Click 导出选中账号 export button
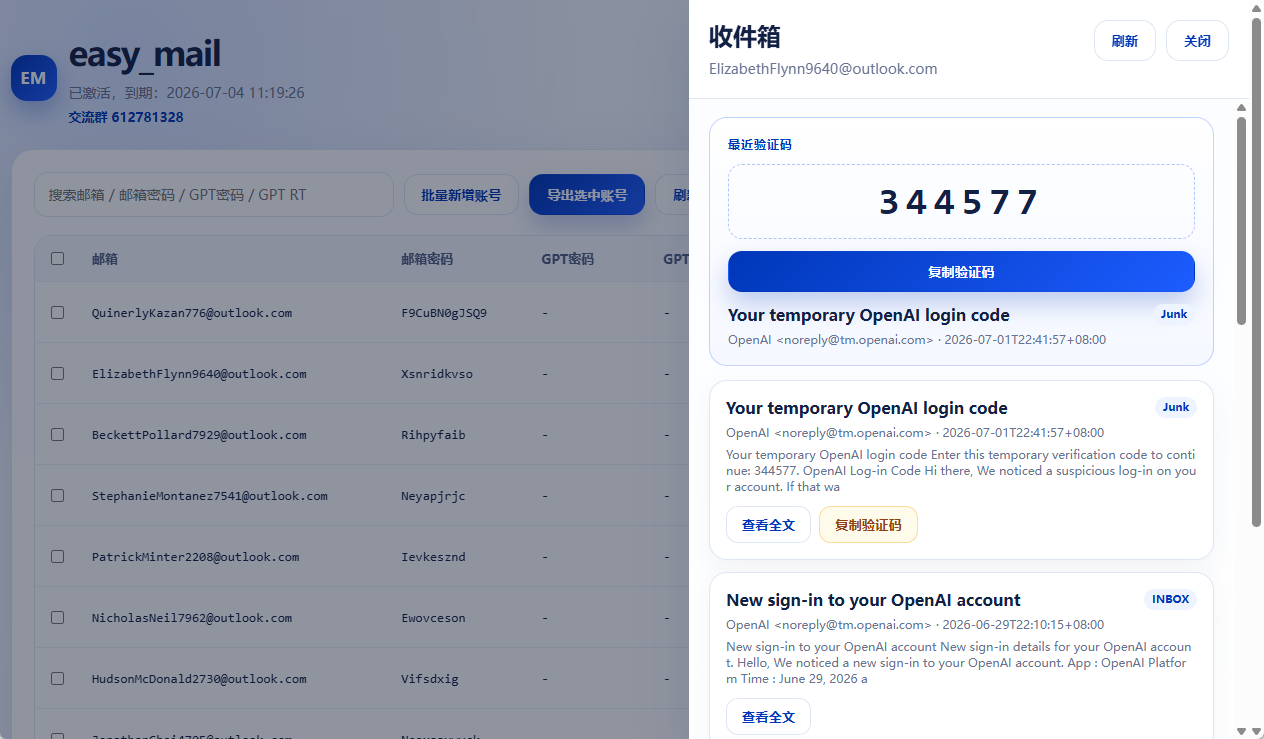 pos(587,195)
